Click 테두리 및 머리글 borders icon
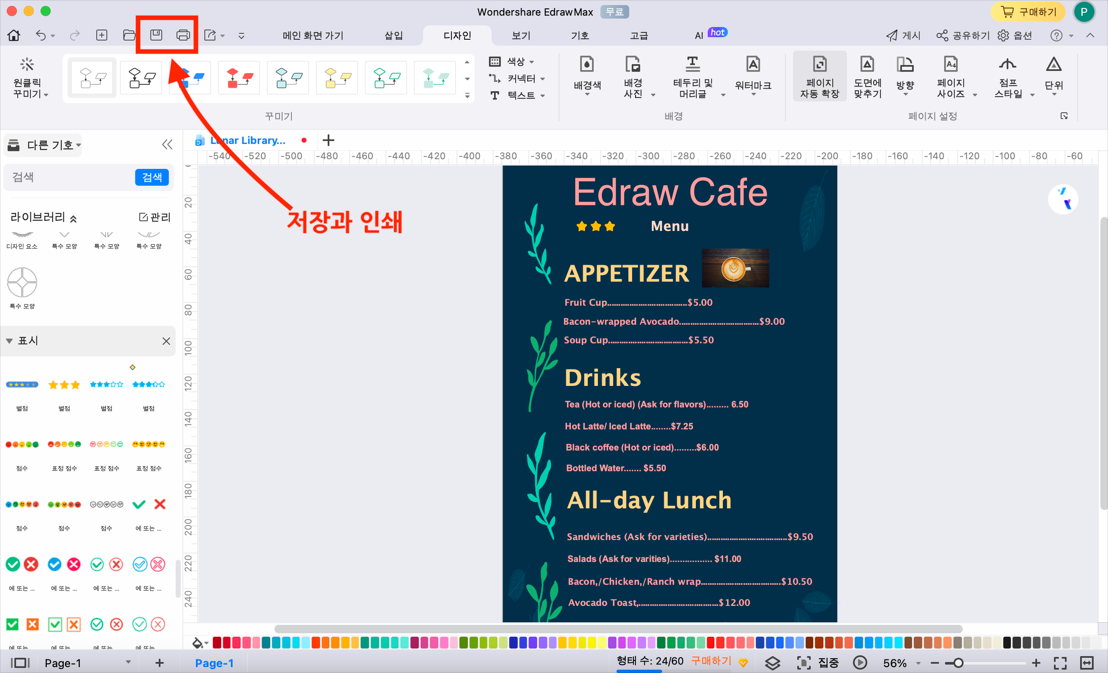Image resolution: width=1108 pixels, height=673 pixels. (x=693, y=77)
